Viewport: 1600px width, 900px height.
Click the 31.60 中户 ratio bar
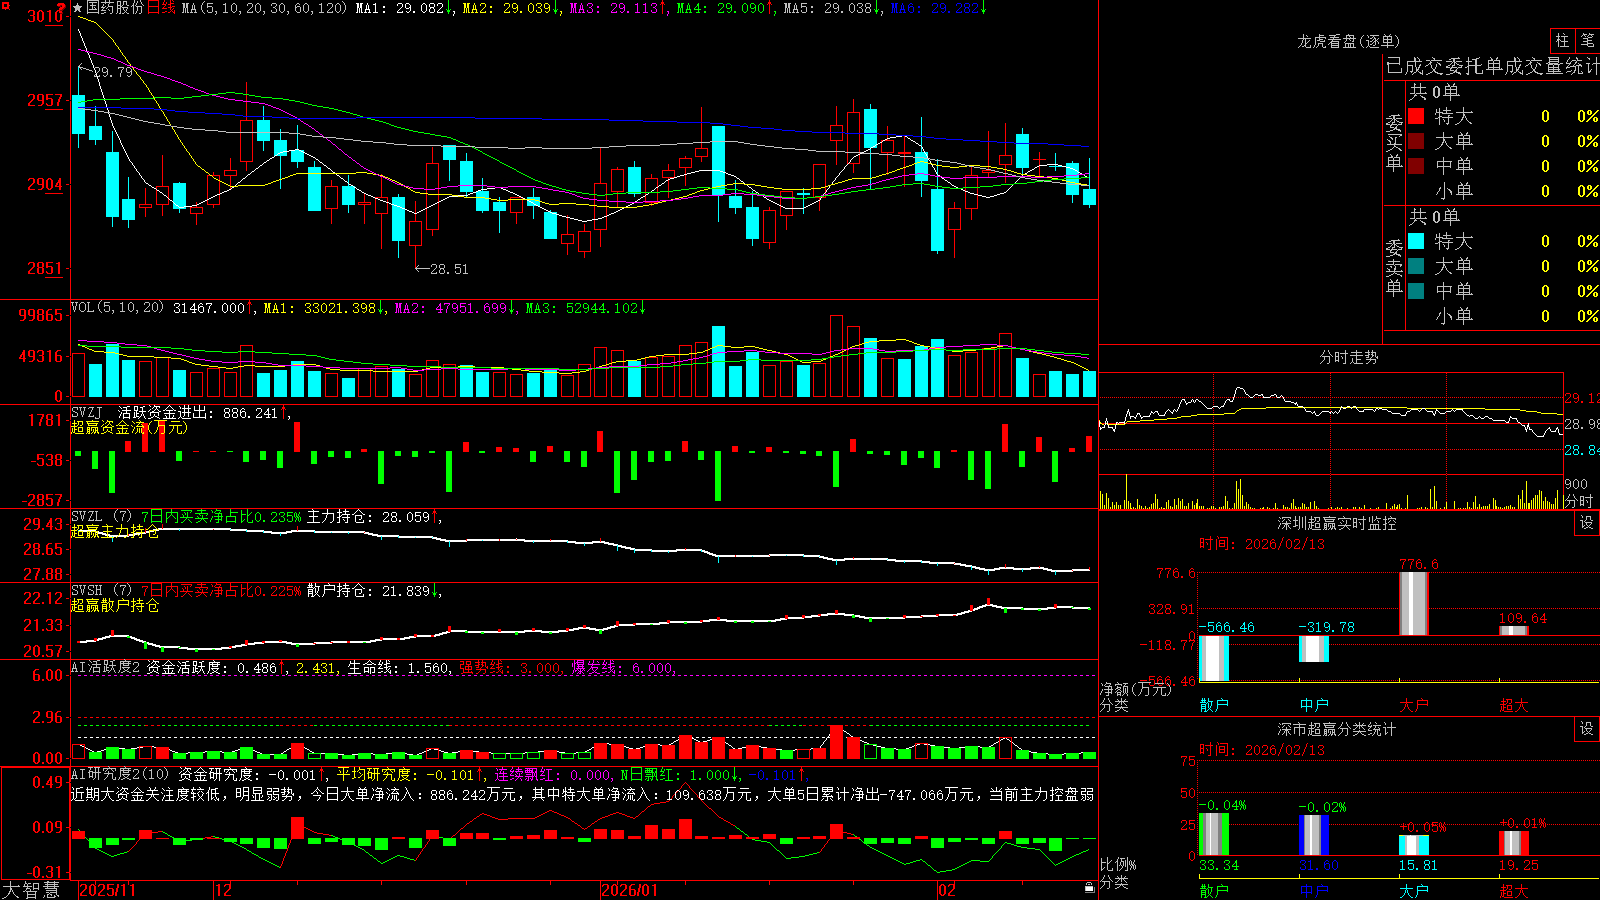[1313, 836]
